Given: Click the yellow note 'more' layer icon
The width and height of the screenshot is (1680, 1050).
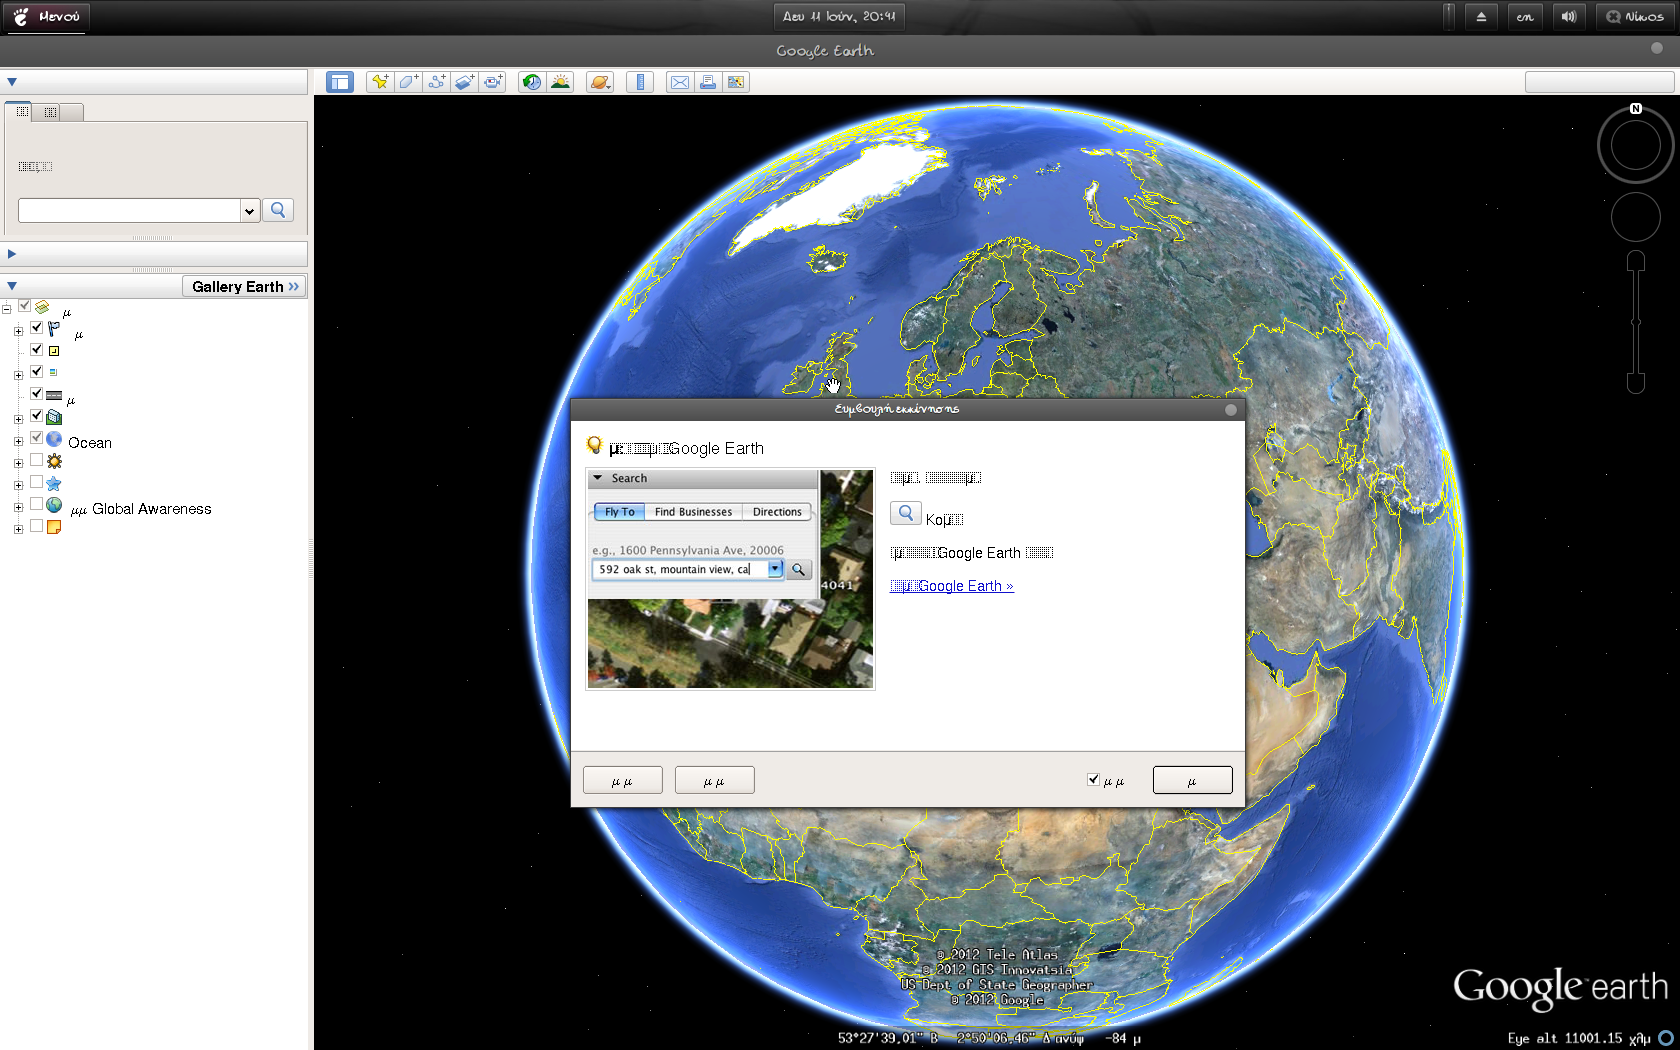Looking at the screenshot, I should click(x=54, y=527).
